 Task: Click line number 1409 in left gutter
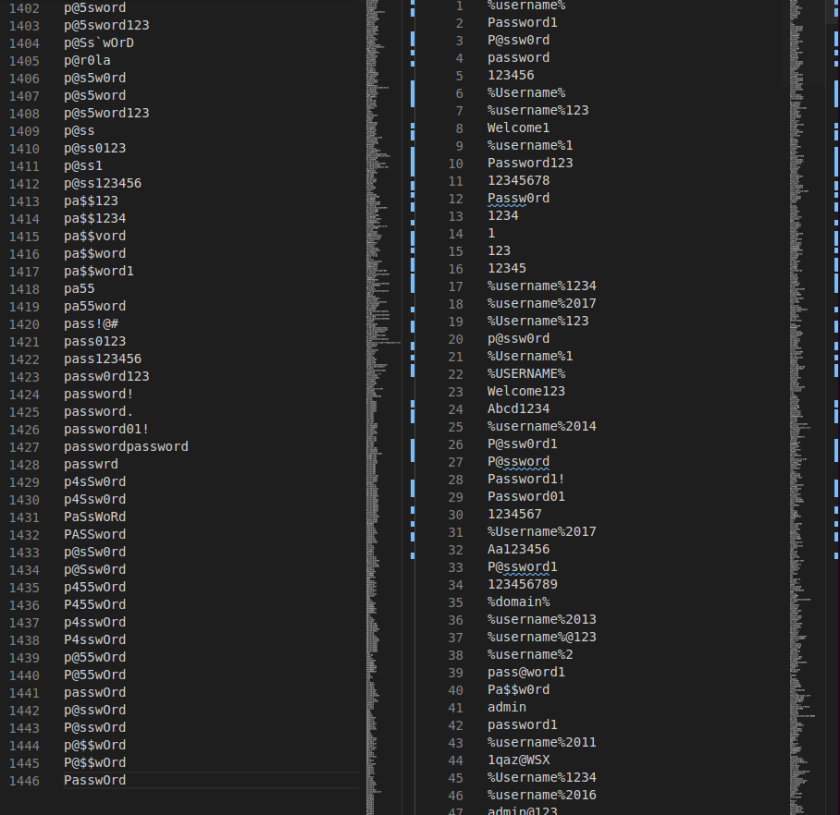tap(24, 131)
